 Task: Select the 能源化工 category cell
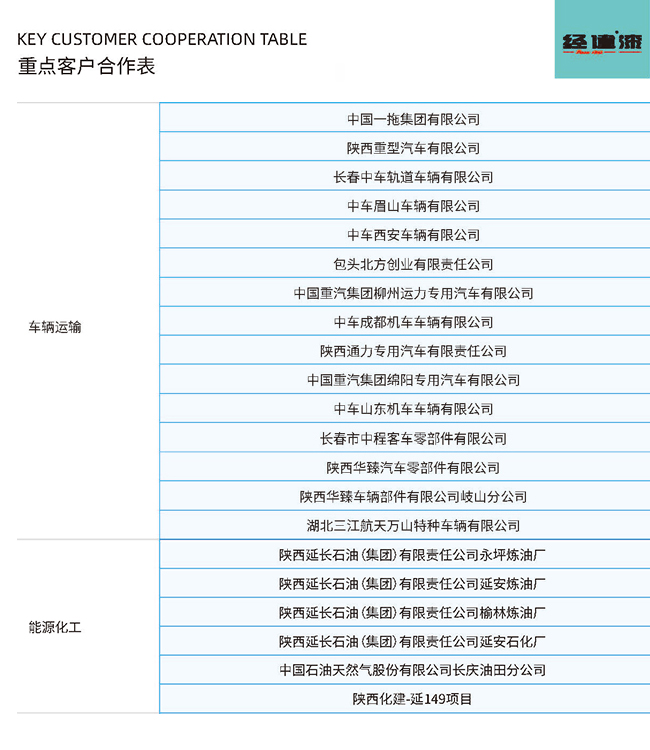coord(55,628)
